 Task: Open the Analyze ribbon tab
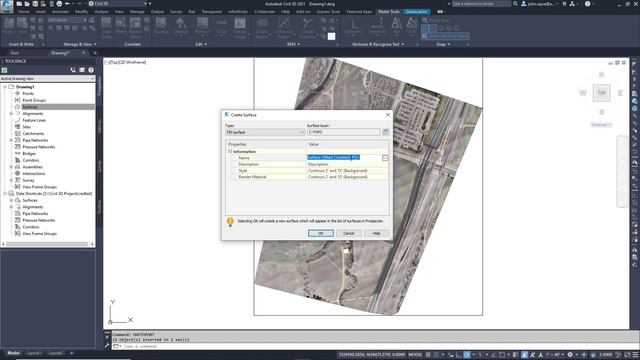click(101, 12)
